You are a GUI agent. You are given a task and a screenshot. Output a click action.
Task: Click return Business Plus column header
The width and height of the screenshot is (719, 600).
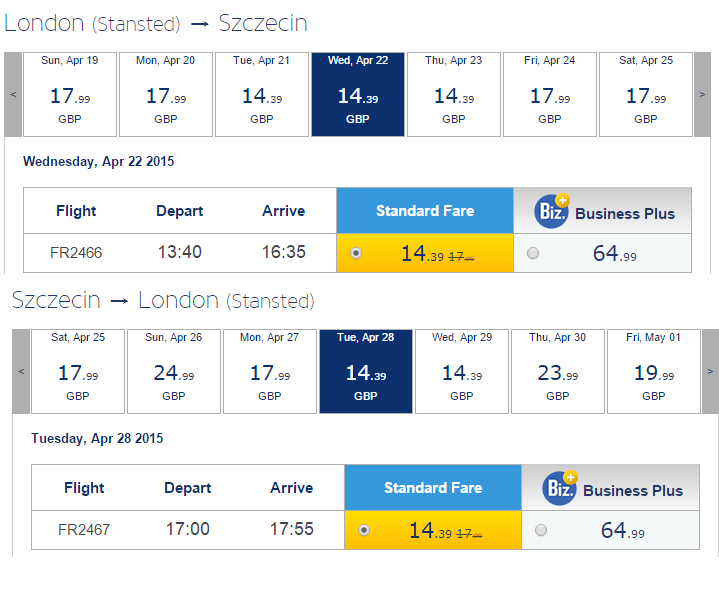[610, 488]
